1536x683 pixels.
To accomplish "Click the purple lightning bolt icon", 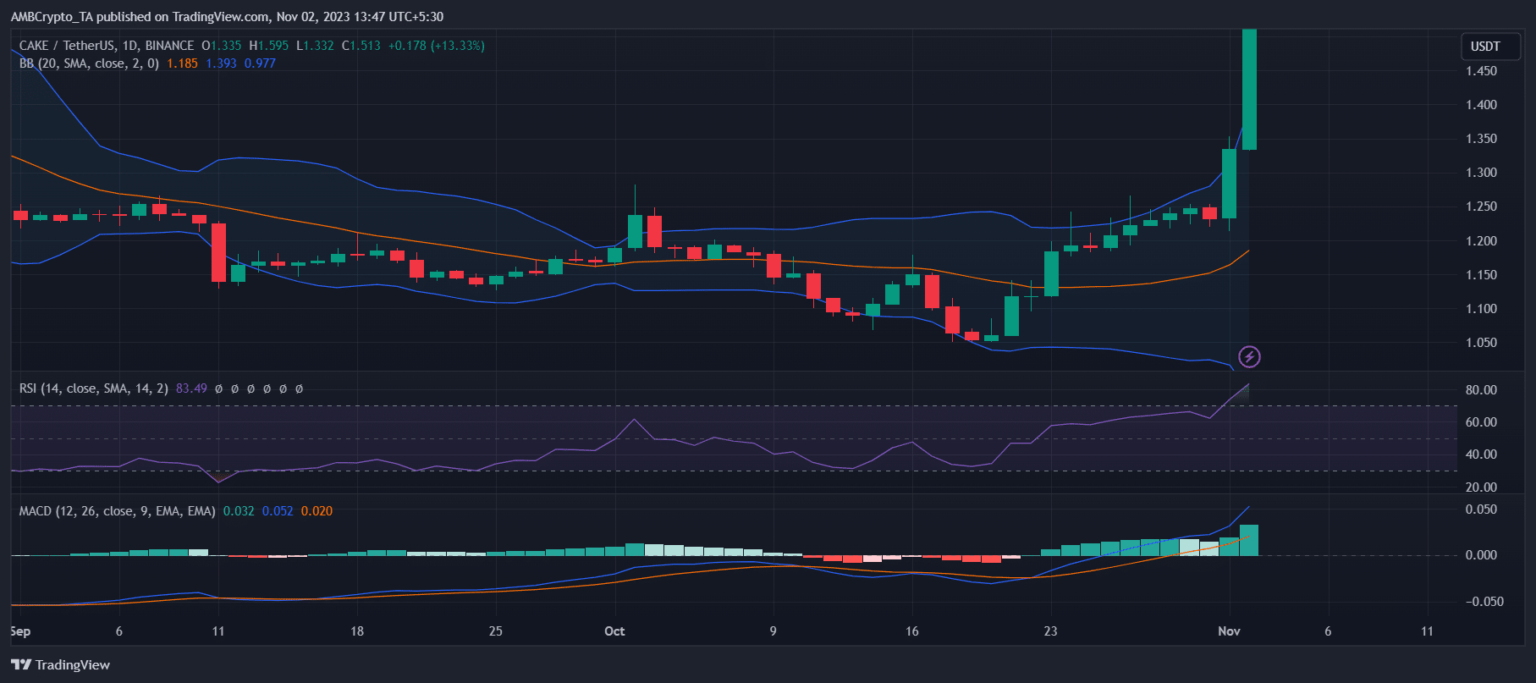I will tap(1249, 356).
